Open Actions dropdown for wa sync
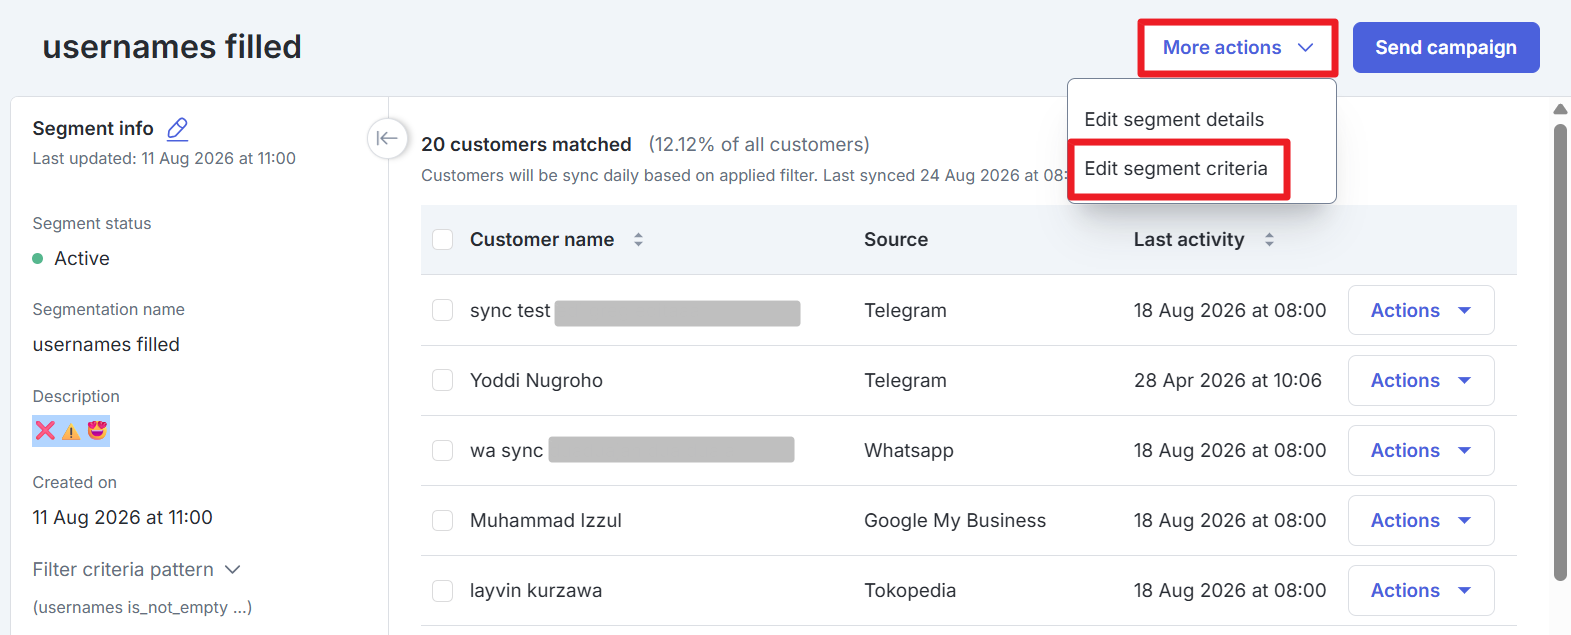 pyautogui.click(x=1421, y=450)
